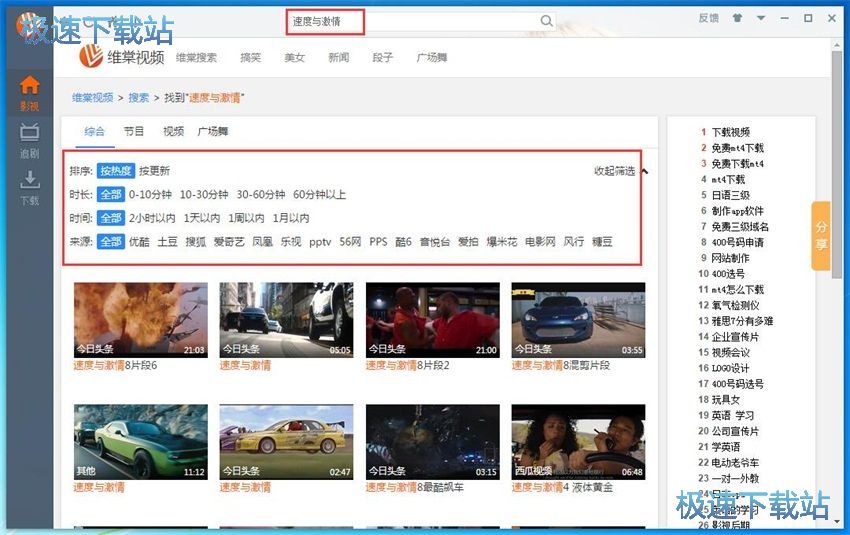
Task: Open the 影视 home section in sidebar
Action: point(29,93)
